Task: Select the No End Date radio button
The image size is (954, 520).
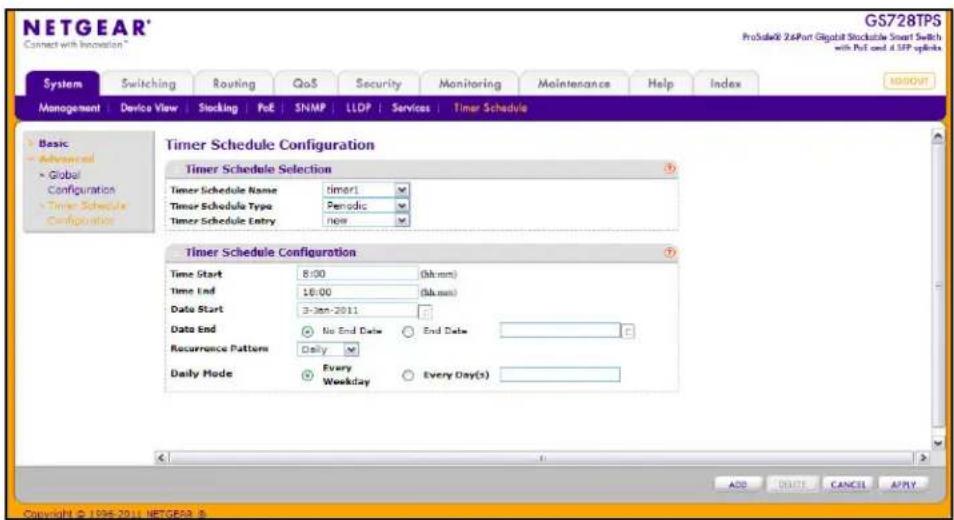Action: pyautogui.click(x=308, y=331)
